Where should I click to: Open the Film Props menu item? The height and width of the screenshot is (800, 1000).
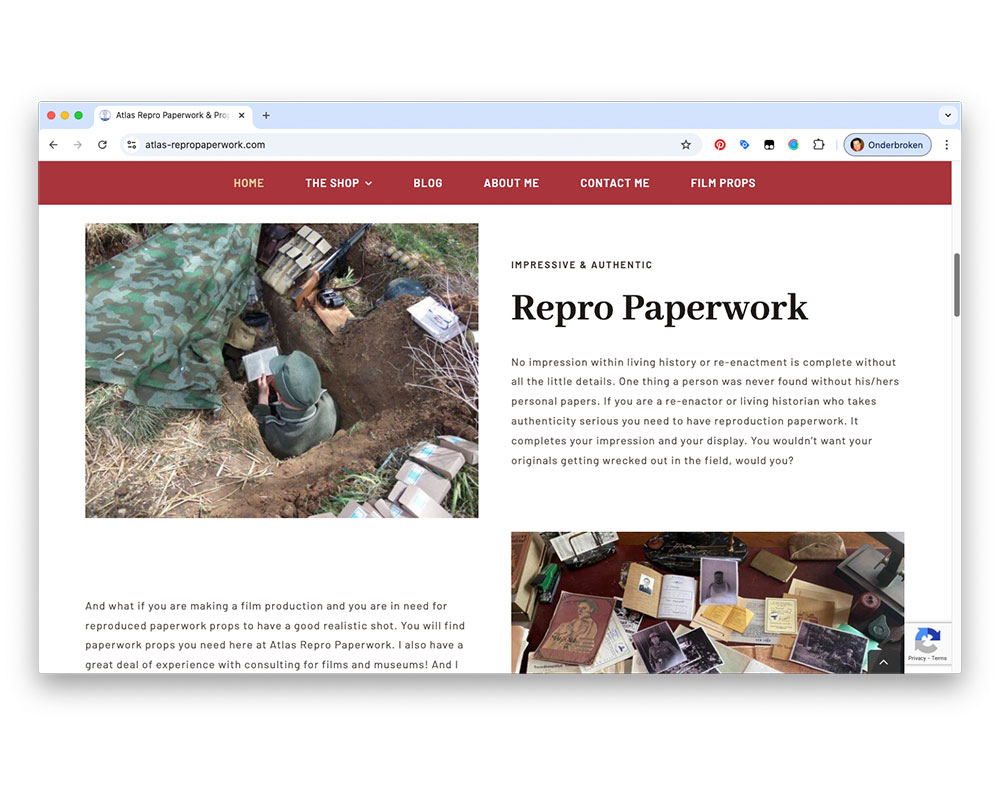pos(723,183)
